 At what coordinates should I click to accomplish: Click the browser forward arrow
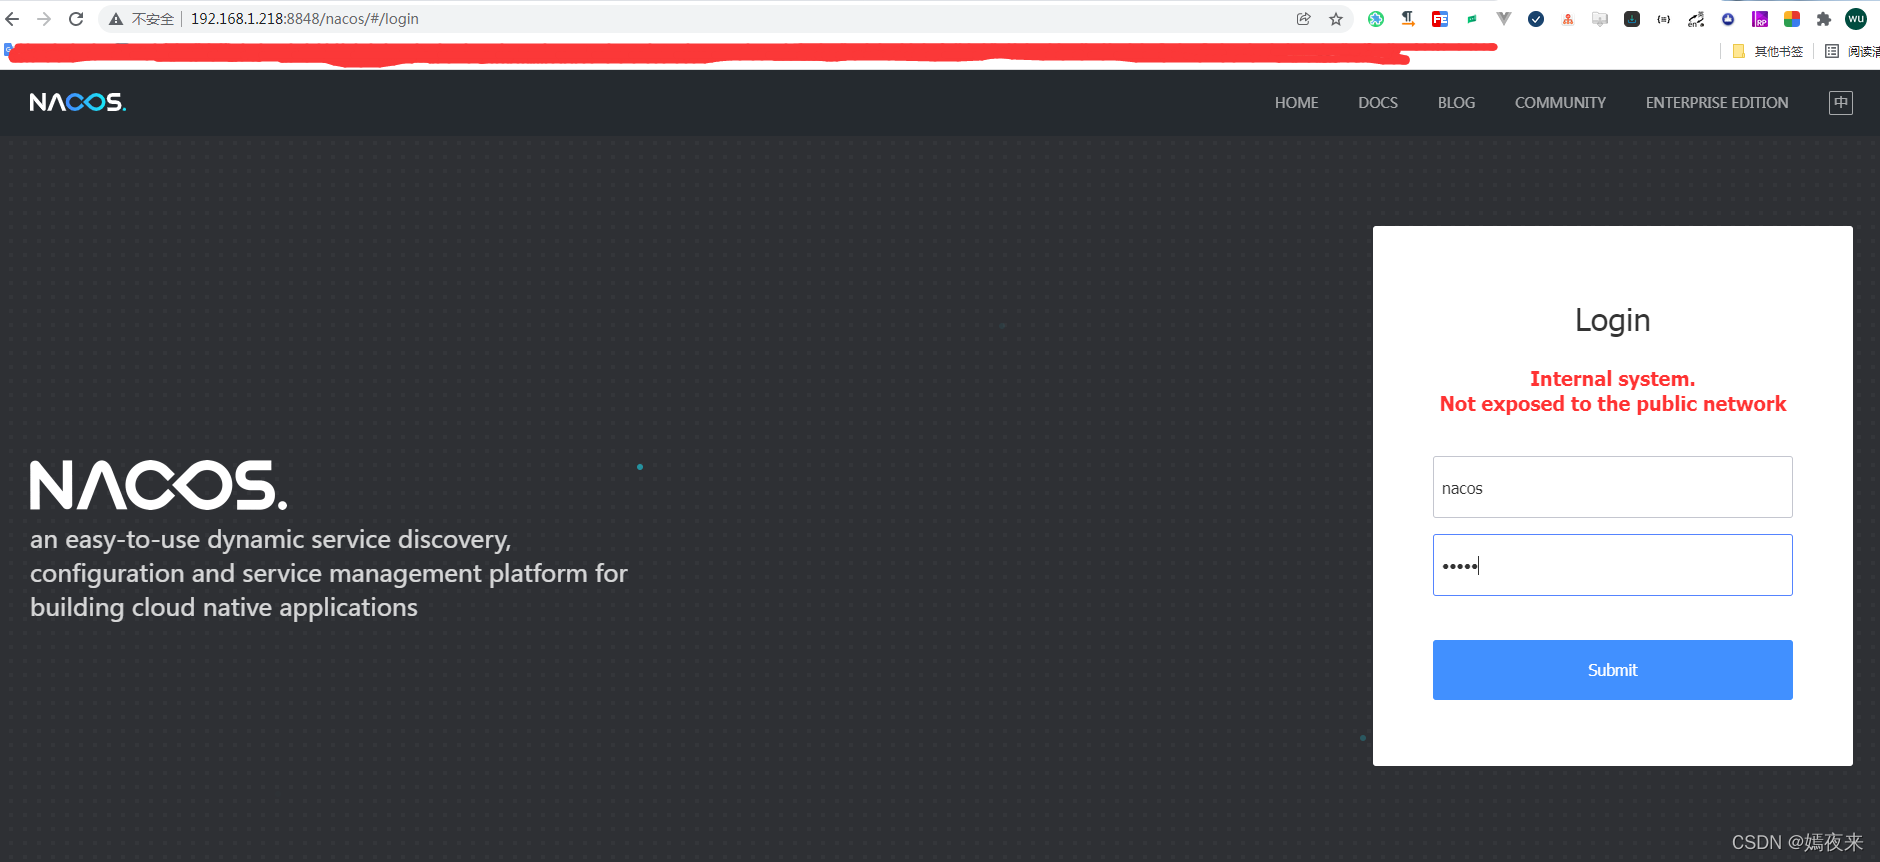pos(44,19)
